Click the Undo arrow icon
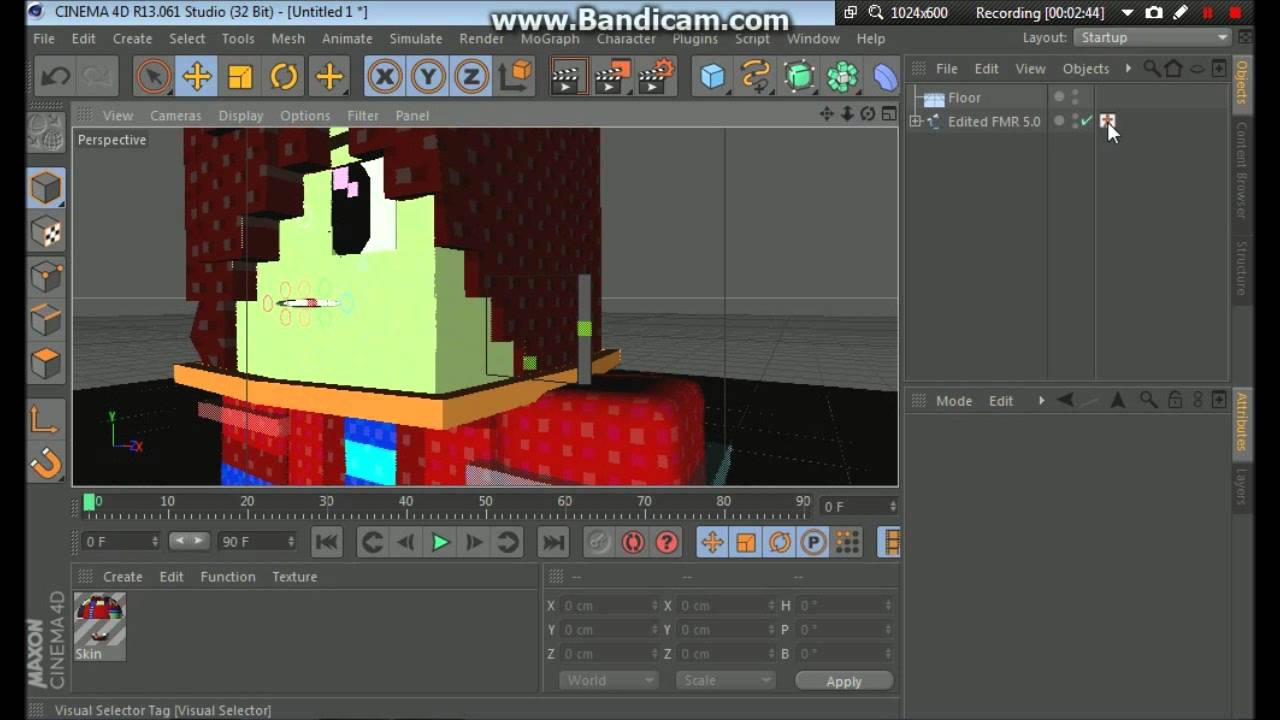 55,77
